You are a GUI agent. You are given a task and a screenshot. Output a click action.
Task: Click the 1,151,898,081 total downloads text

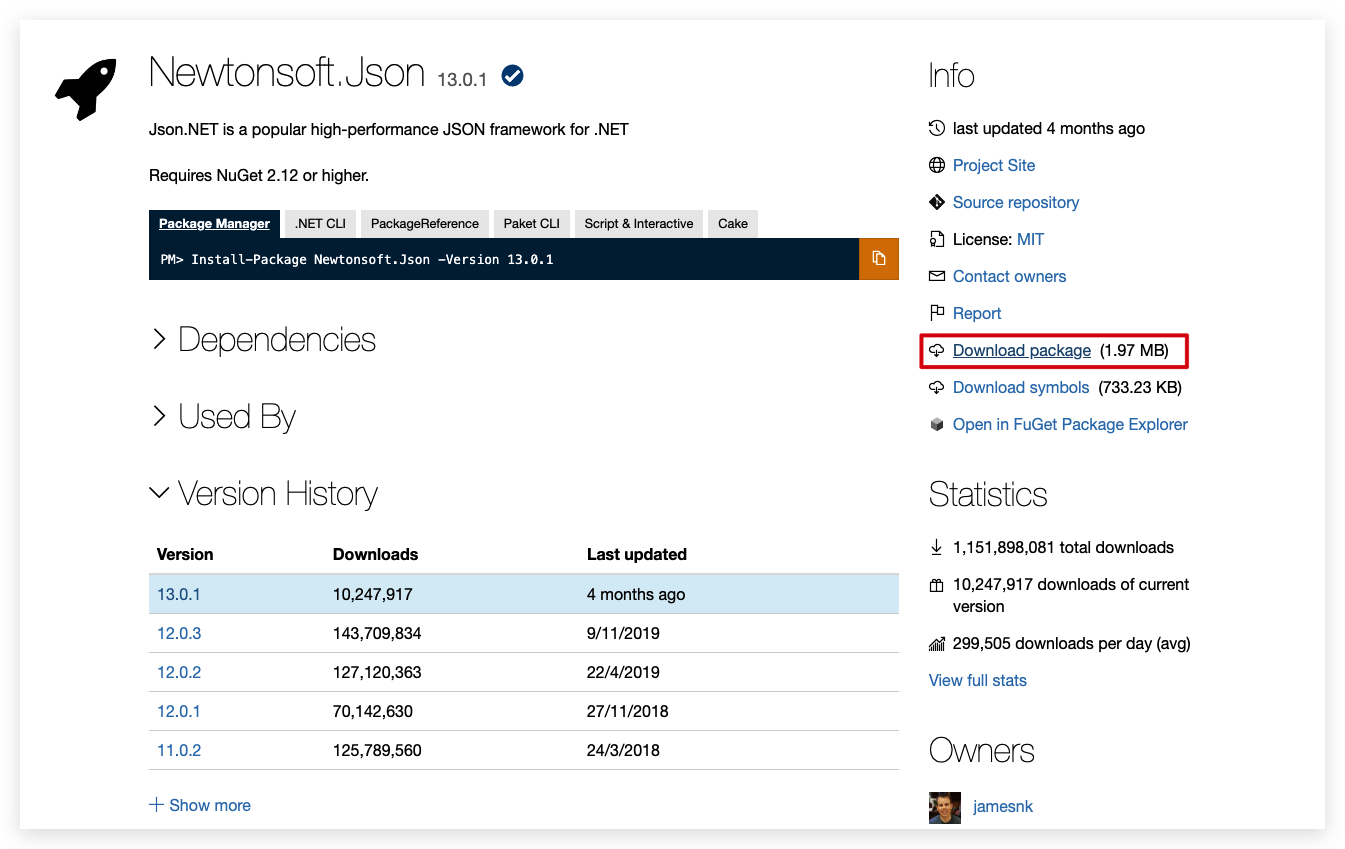1063,547
